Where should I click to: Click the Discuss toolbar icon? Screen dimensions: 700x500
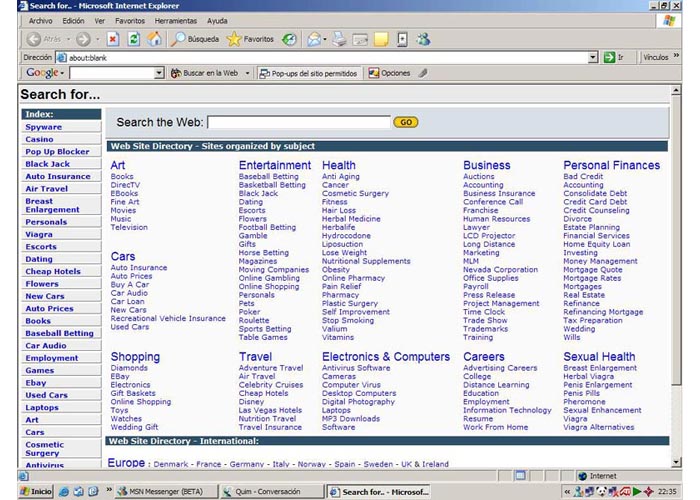click(402, 39)
